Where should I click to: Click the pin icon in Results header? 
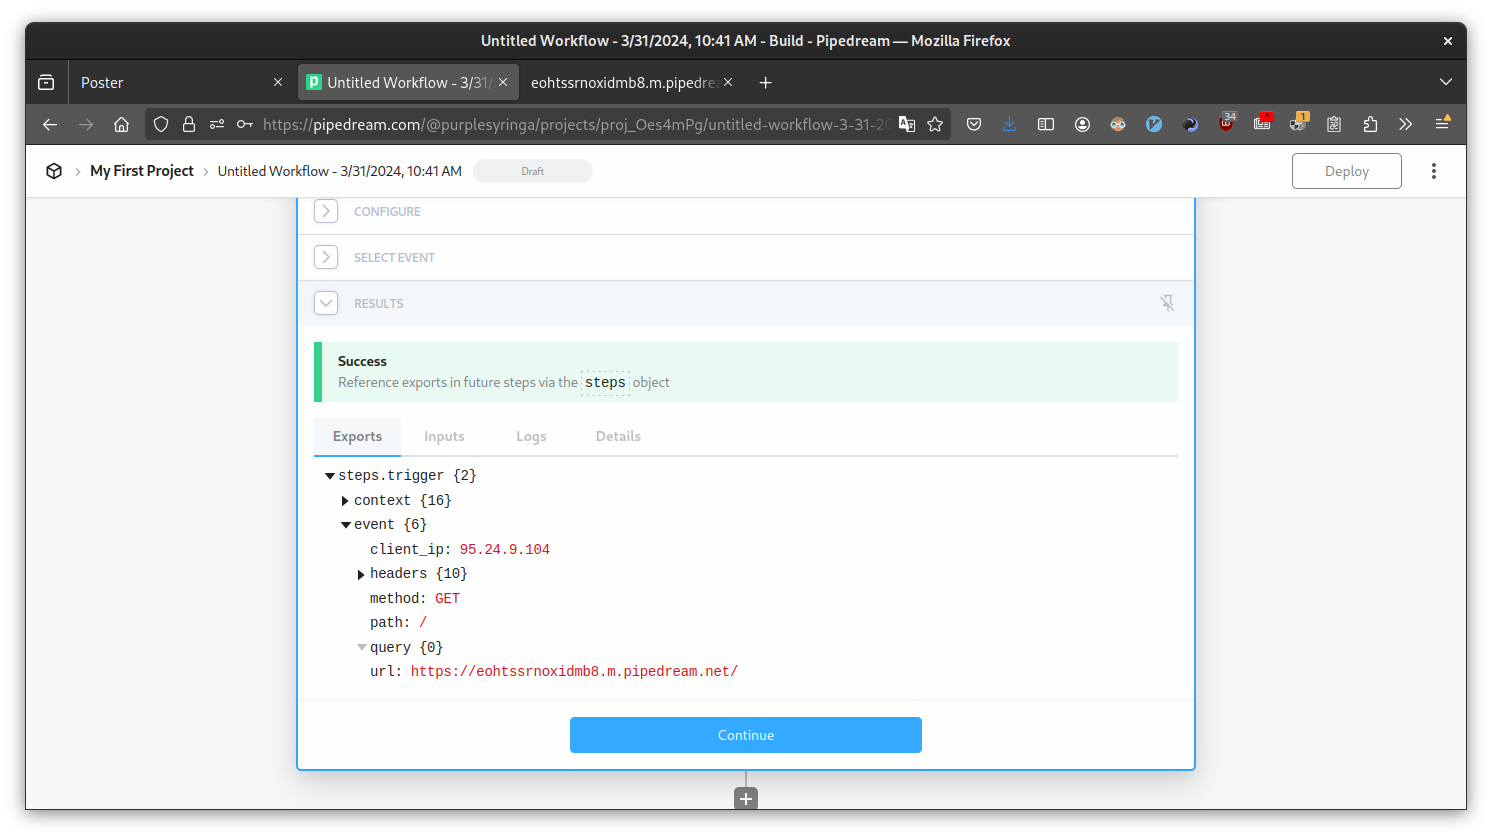[x=1166, y=303]
